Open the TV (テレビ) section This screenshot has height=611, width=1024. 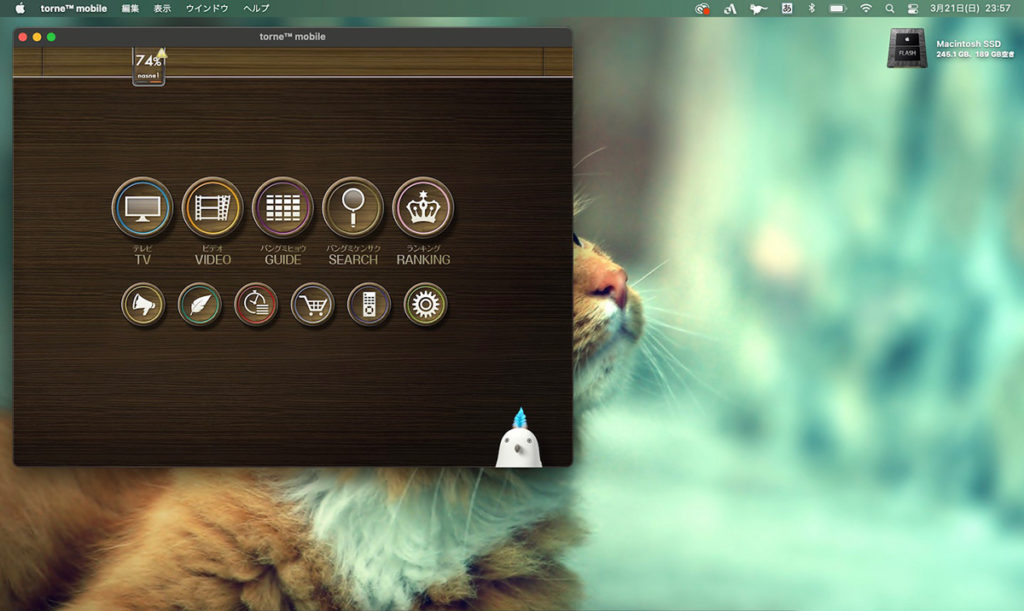click(142, 208)
